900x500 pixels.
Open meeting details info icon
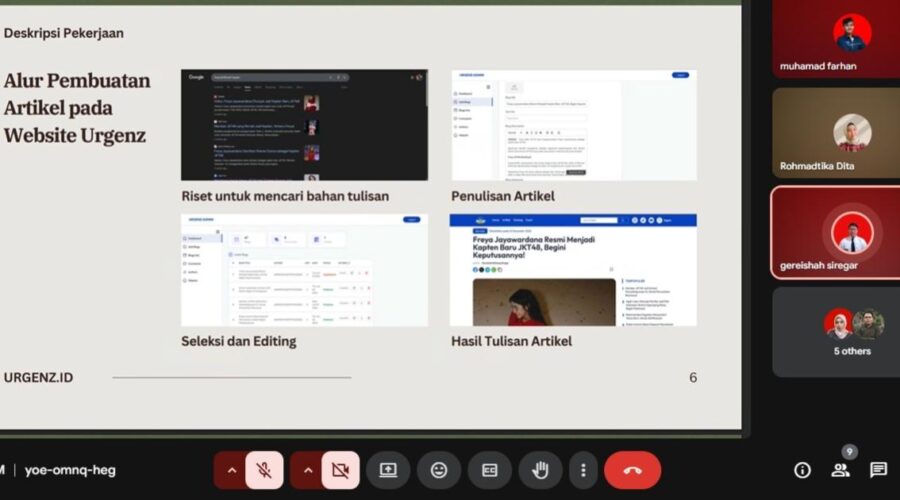click(802, 470)
